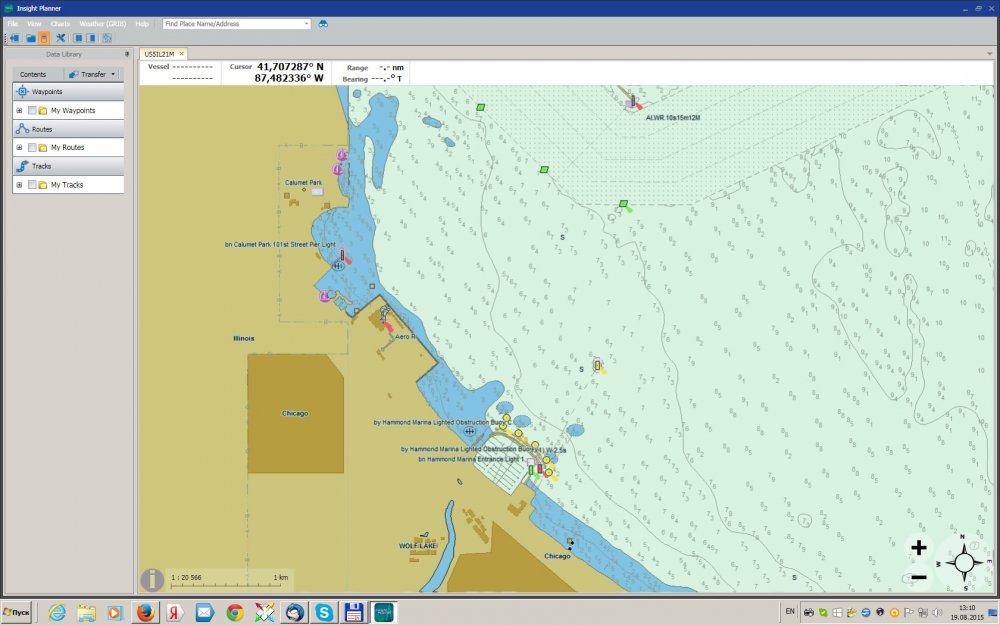Click the binoculars search icon
The height and width of the screenshot is (625, 1000).
click(x=323, y=23)
